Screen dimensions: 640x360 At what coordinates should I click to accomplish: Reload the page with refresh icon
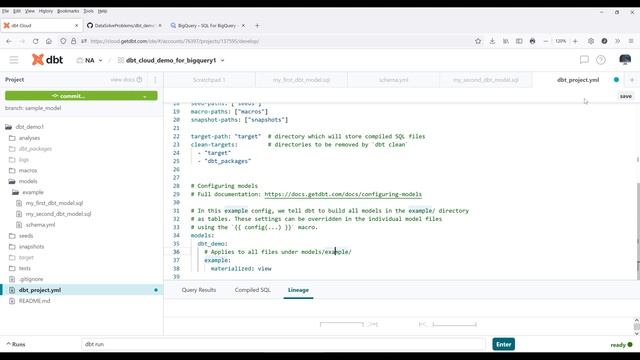tap(36, 41)
